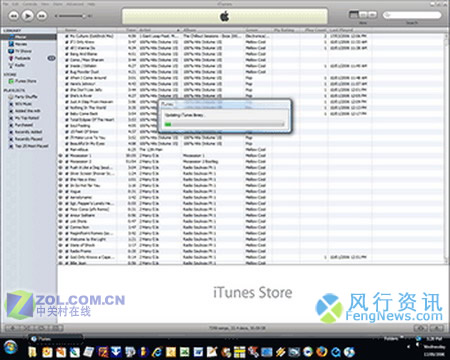
Task: Switch to album grouped view button
Action: [x=363, y=15]
